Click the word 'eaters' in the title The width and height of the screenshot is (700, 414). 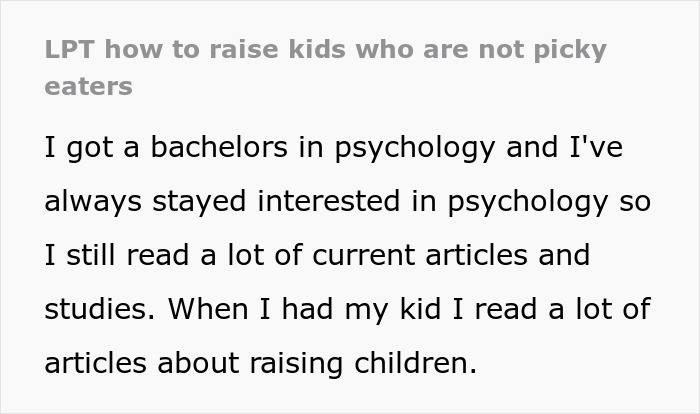pyautogui.click(x=88, y=86)
